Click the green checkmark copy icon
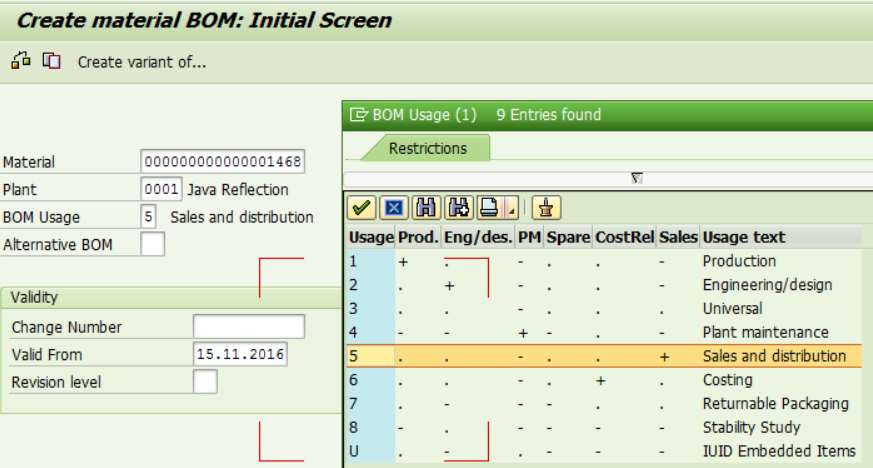 (361, 208)
